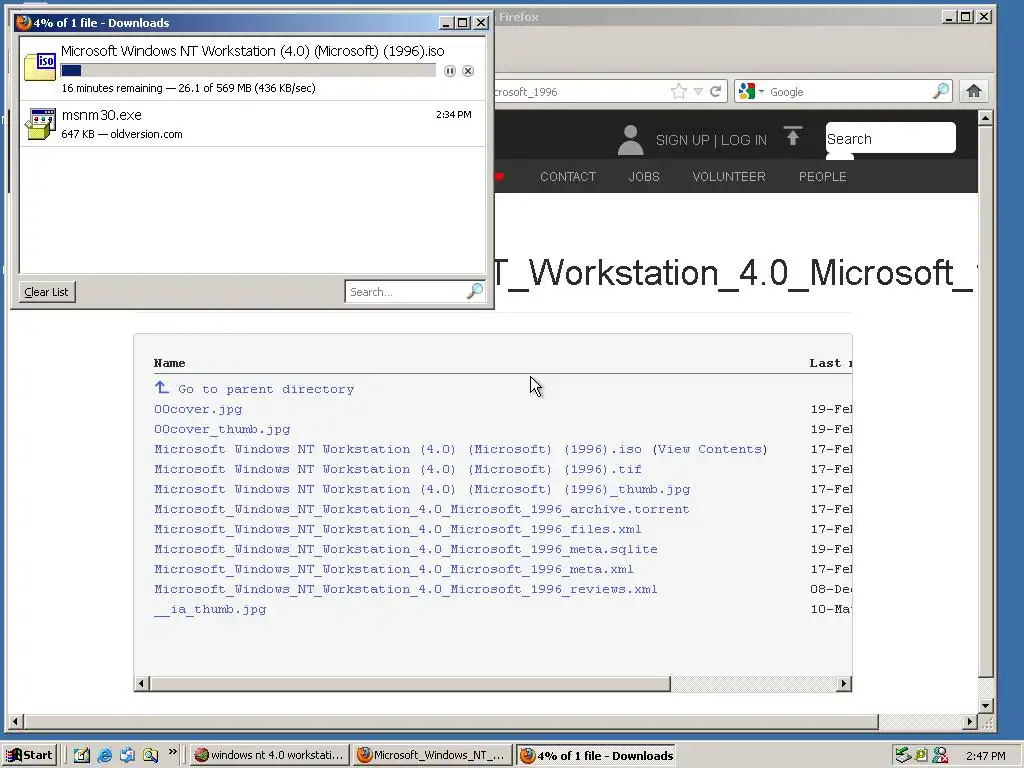Open the PEOPLE menu item
Viewport: 1024px width, 768px height.
[822, 176]
